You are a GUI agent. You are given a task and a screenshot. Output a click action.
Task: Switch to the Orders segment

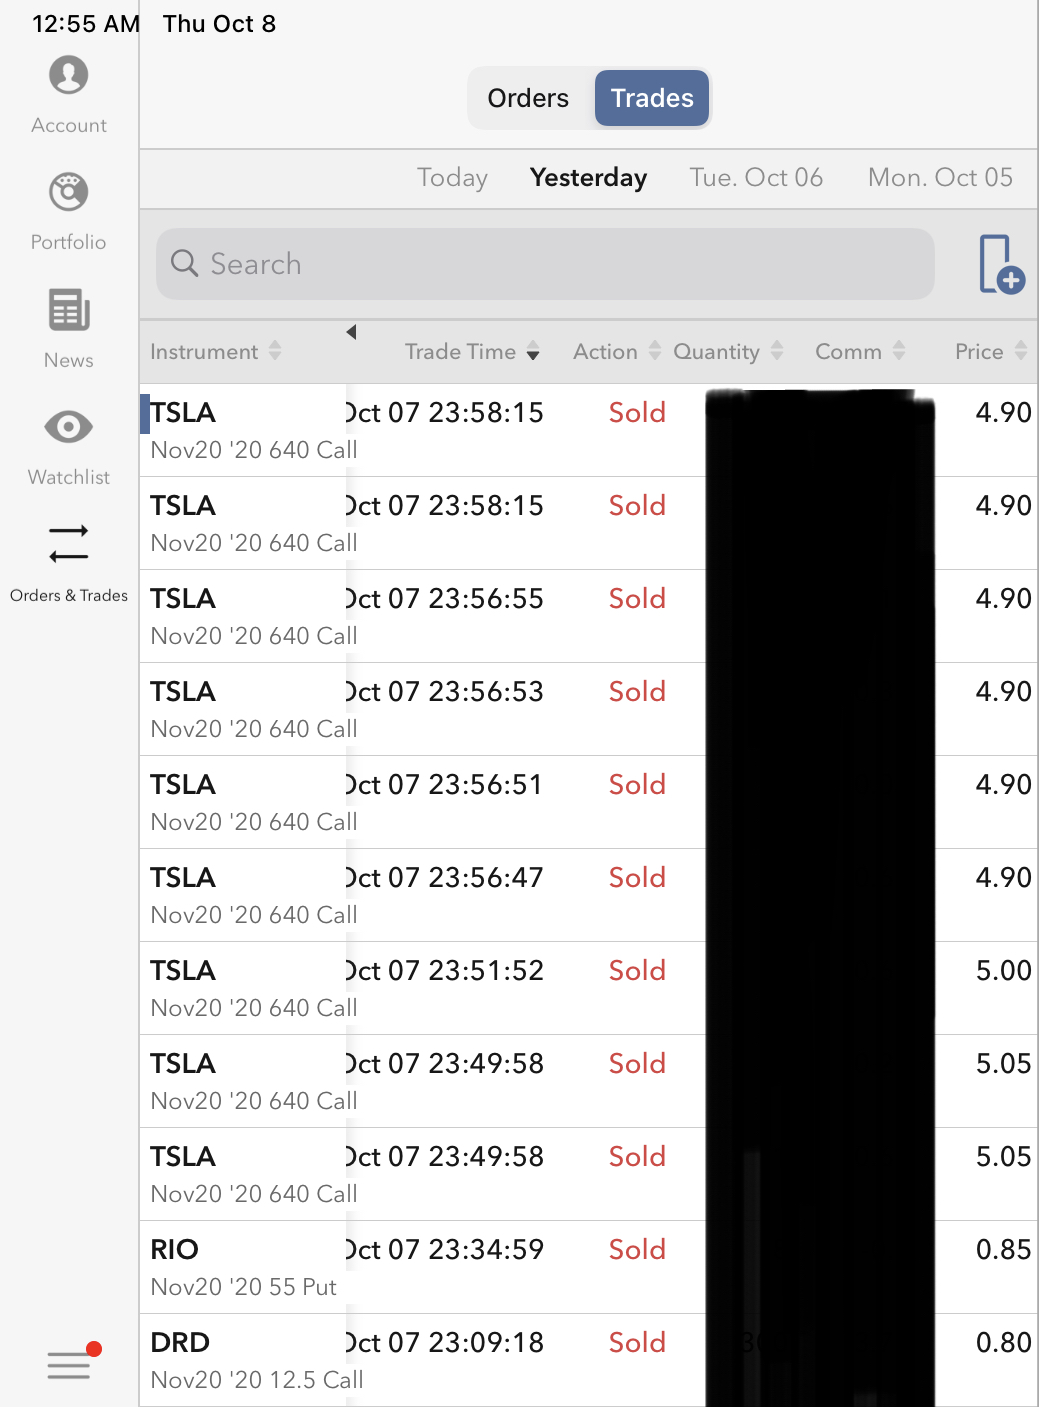pyautogui.click(x=528, y=98)
